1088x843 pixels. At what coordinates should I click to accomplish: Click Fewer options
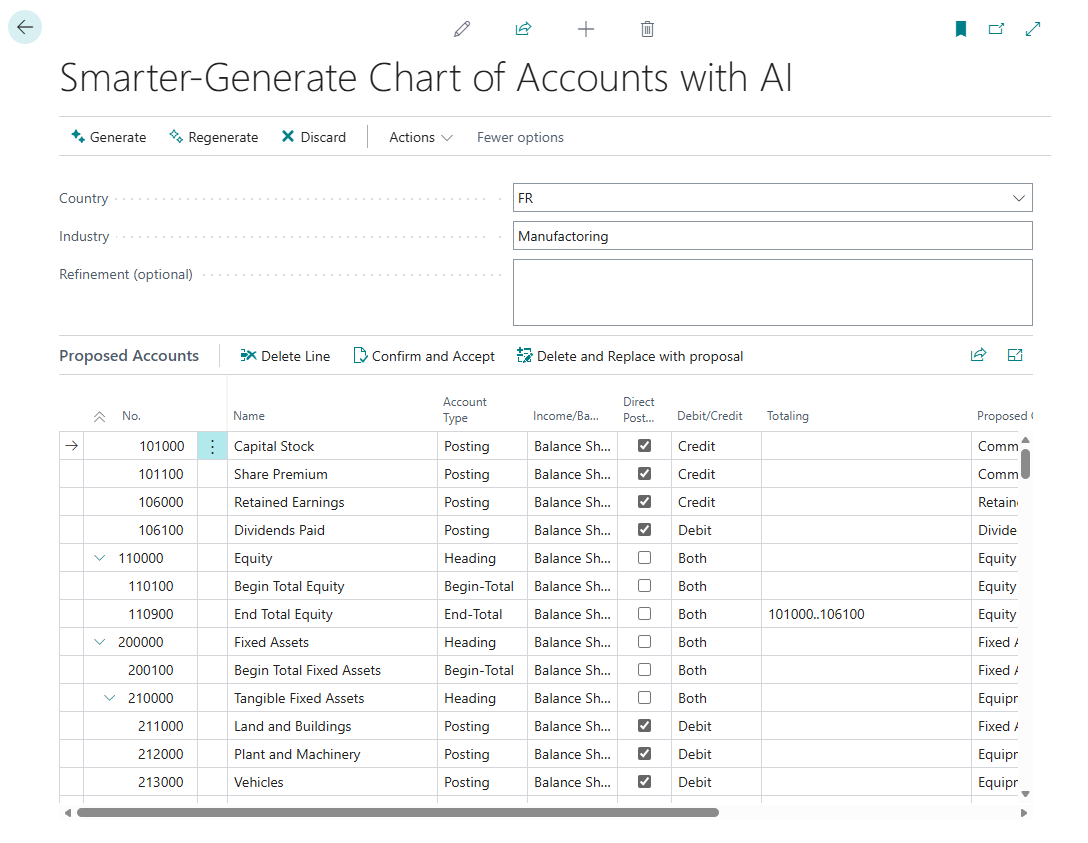520,137
